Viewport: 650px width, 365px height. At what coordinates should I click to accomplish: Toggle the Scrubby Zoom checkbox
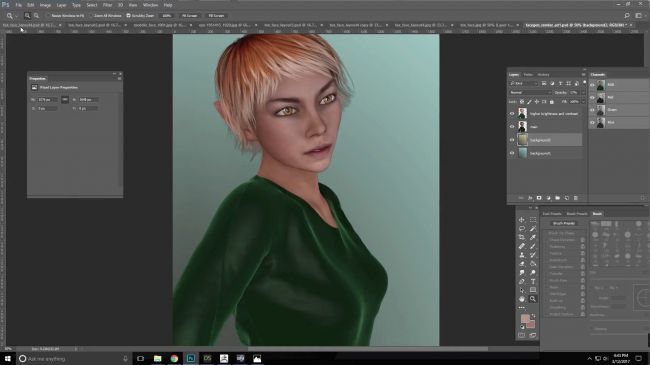pos(129,16)
